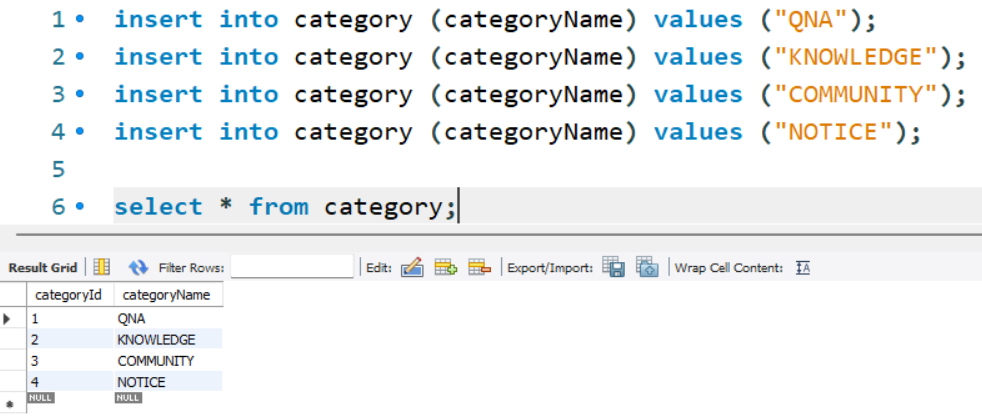982x417 pixels.
Task: Select the QNA cell in results
Action: 168,318
